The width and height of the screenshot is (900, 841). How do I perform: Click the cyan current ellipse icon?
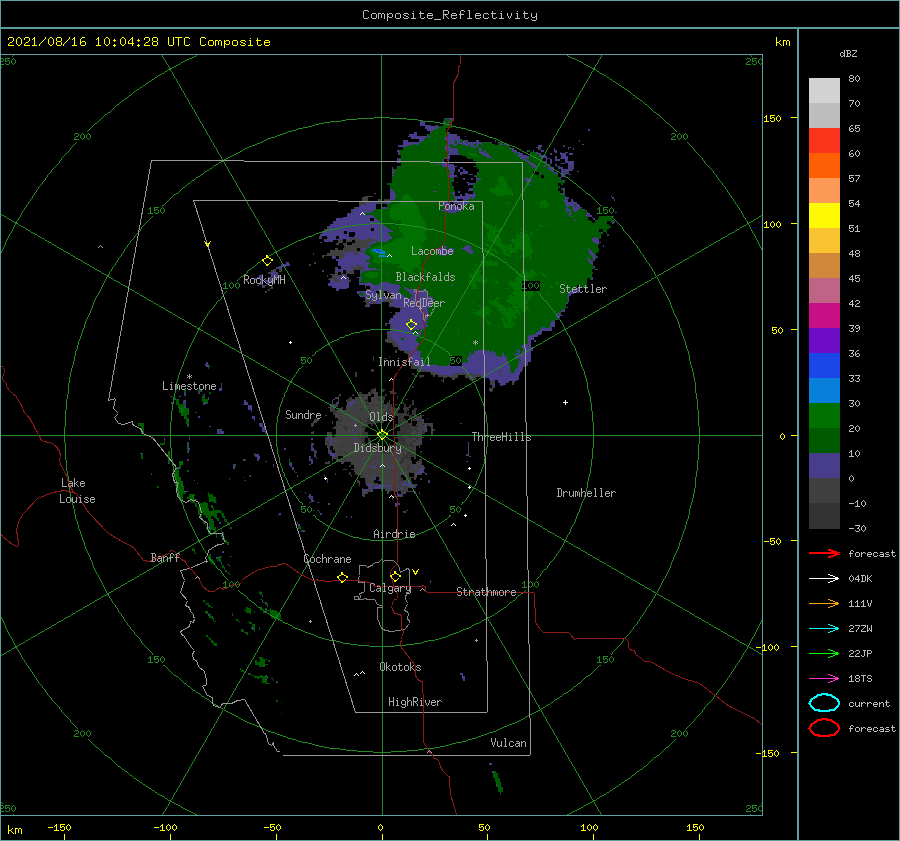[x=824, y=703]
